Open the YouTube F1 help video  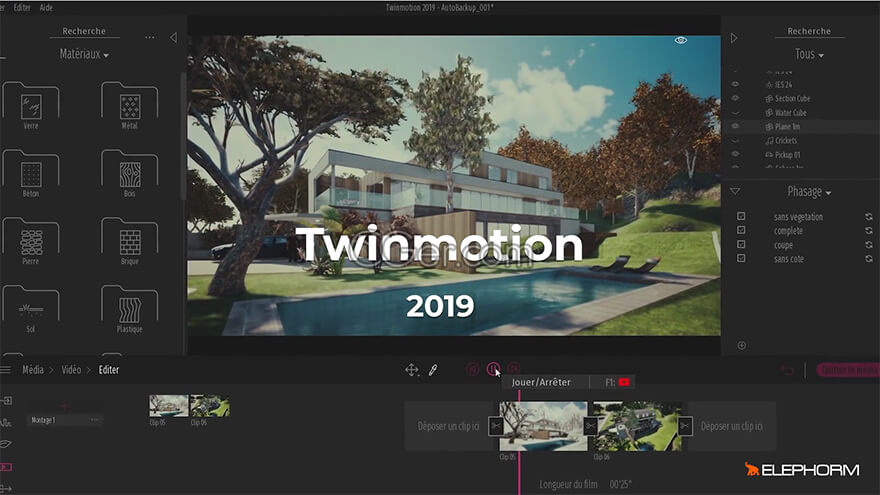(x=624, y=382)
